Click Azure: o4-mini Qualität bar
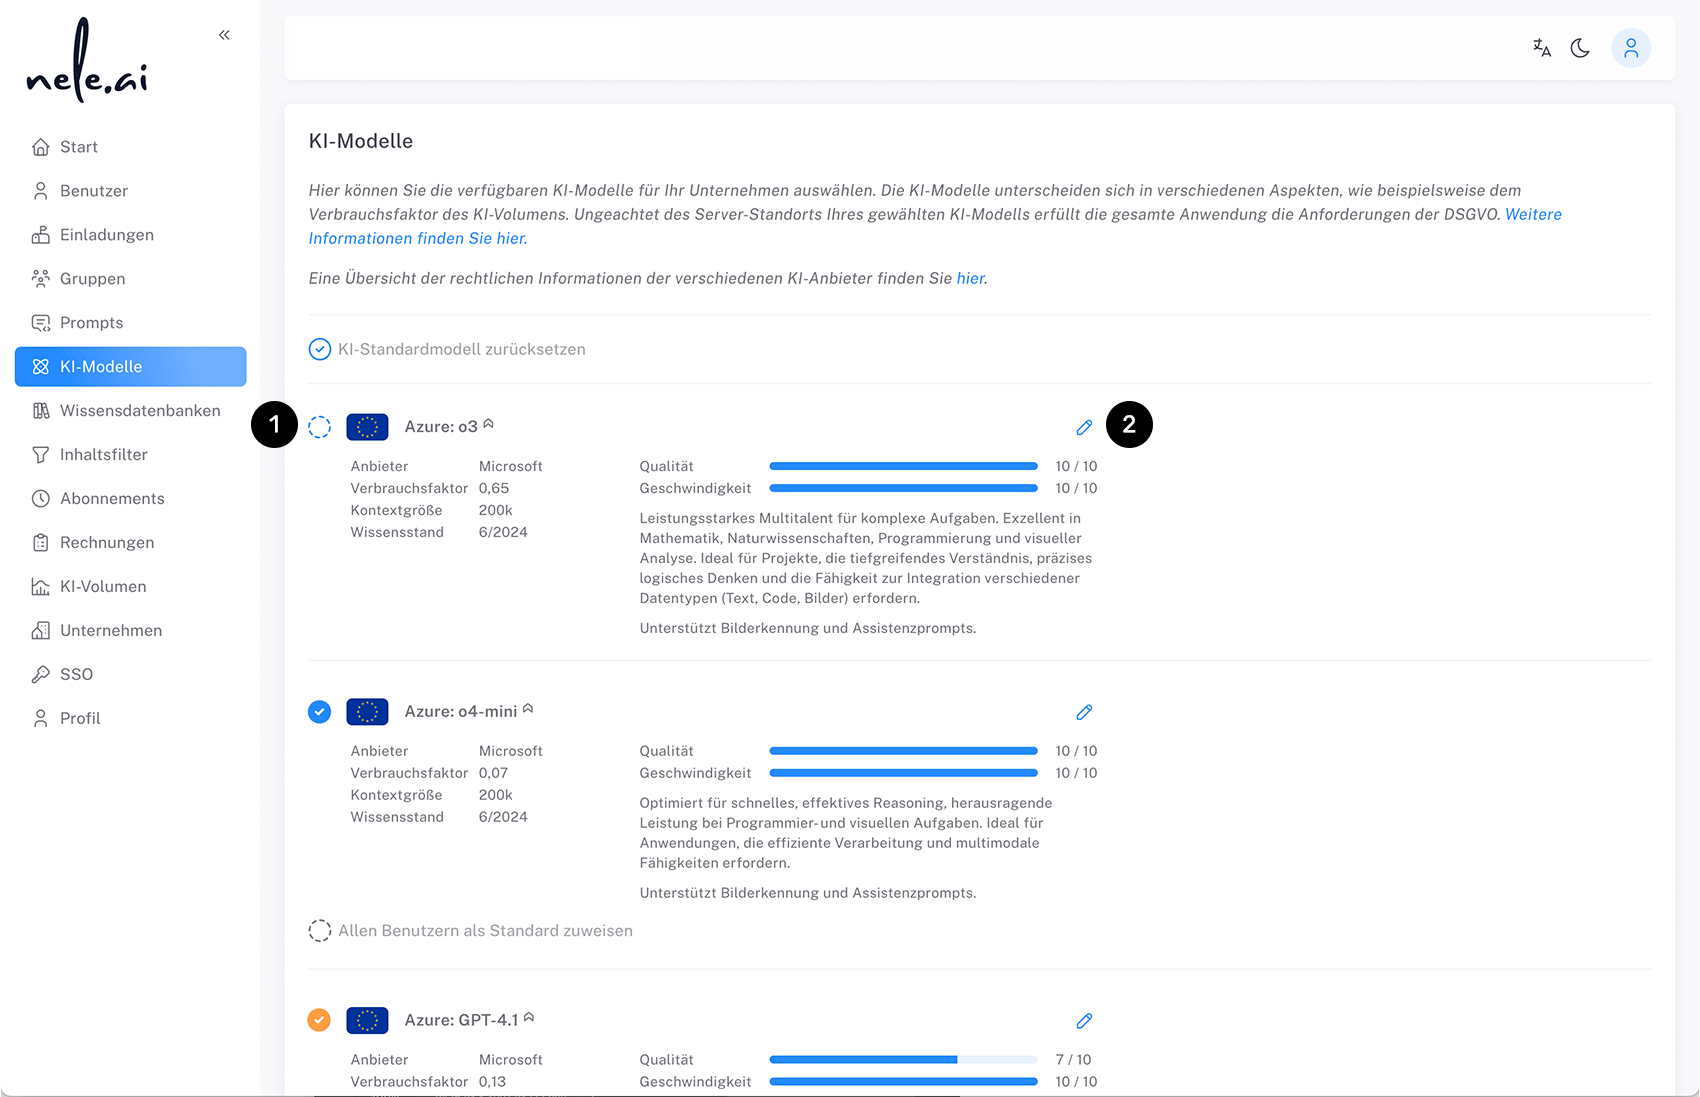This screenshot has width=1700, height=1097. point(903,751)
